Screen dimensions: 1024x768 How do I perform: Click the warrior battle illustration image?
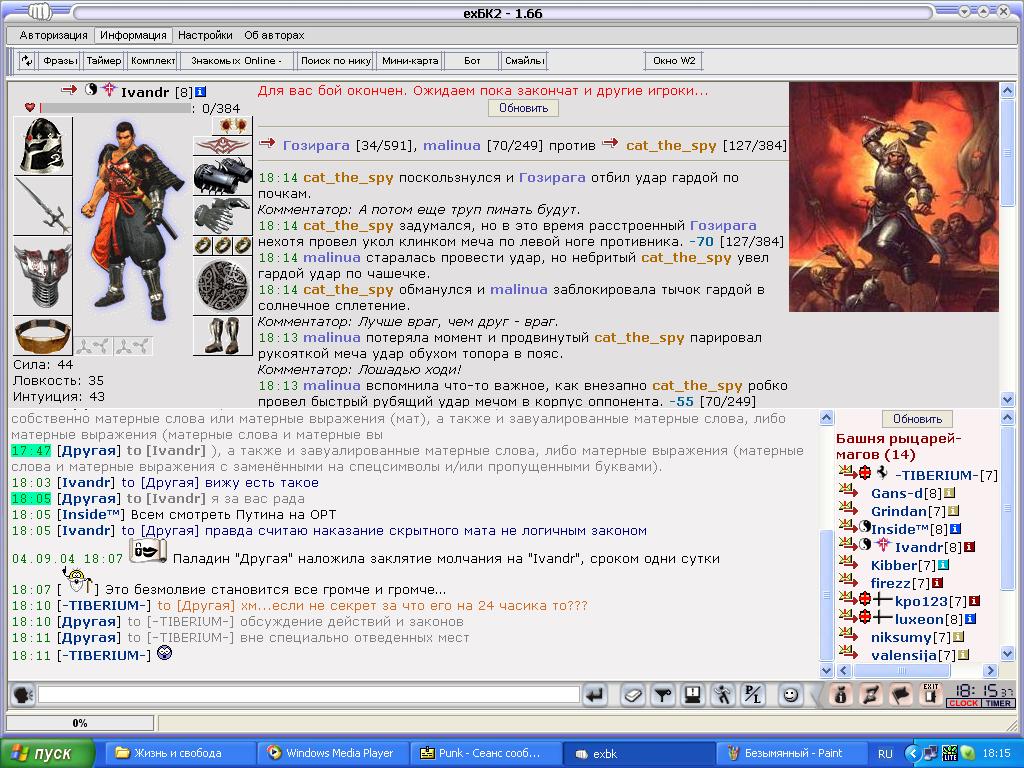(x=893, y=197)
